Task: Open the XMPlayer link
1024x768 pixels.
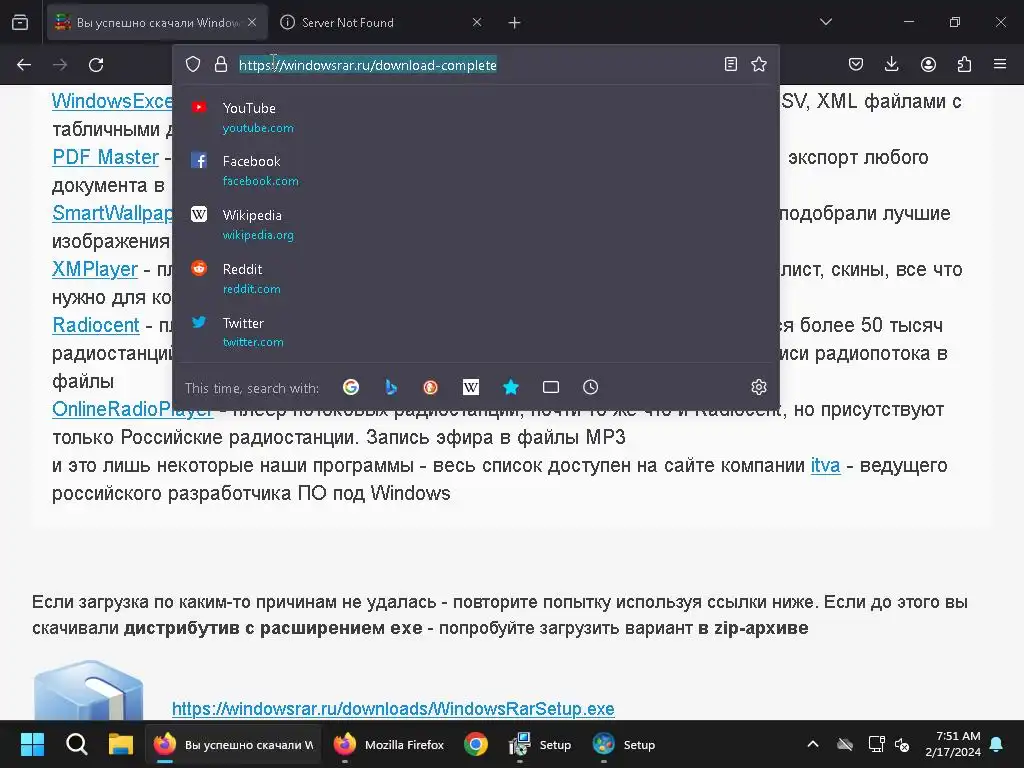Action: [x=95, y=269]
